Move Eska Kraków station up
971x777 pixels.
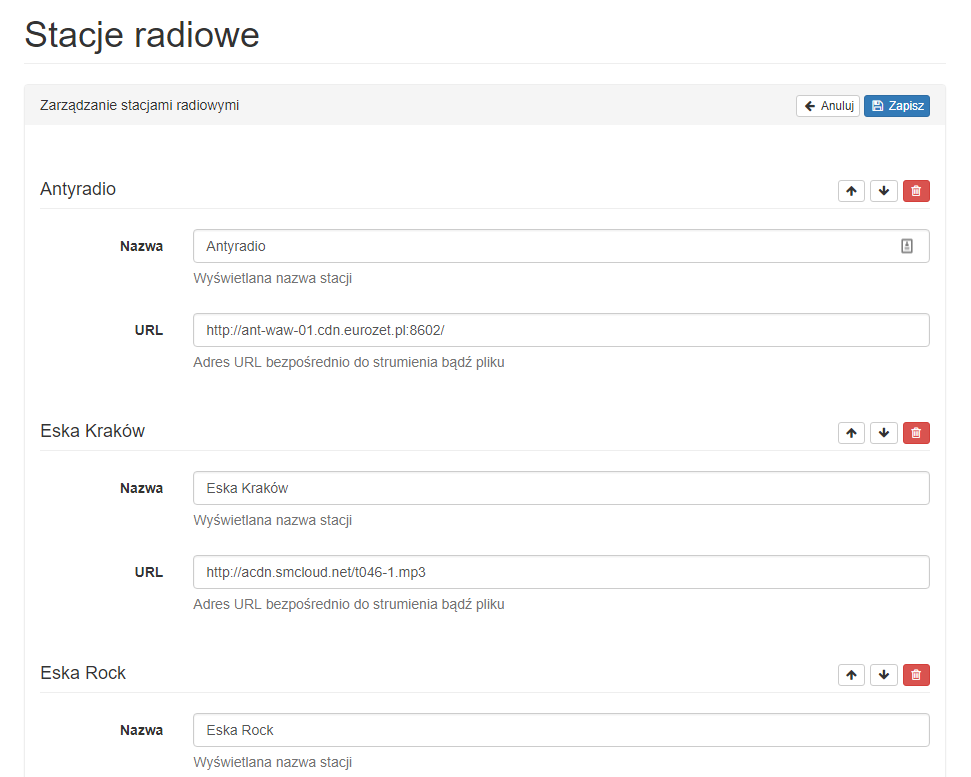point(851,433)
